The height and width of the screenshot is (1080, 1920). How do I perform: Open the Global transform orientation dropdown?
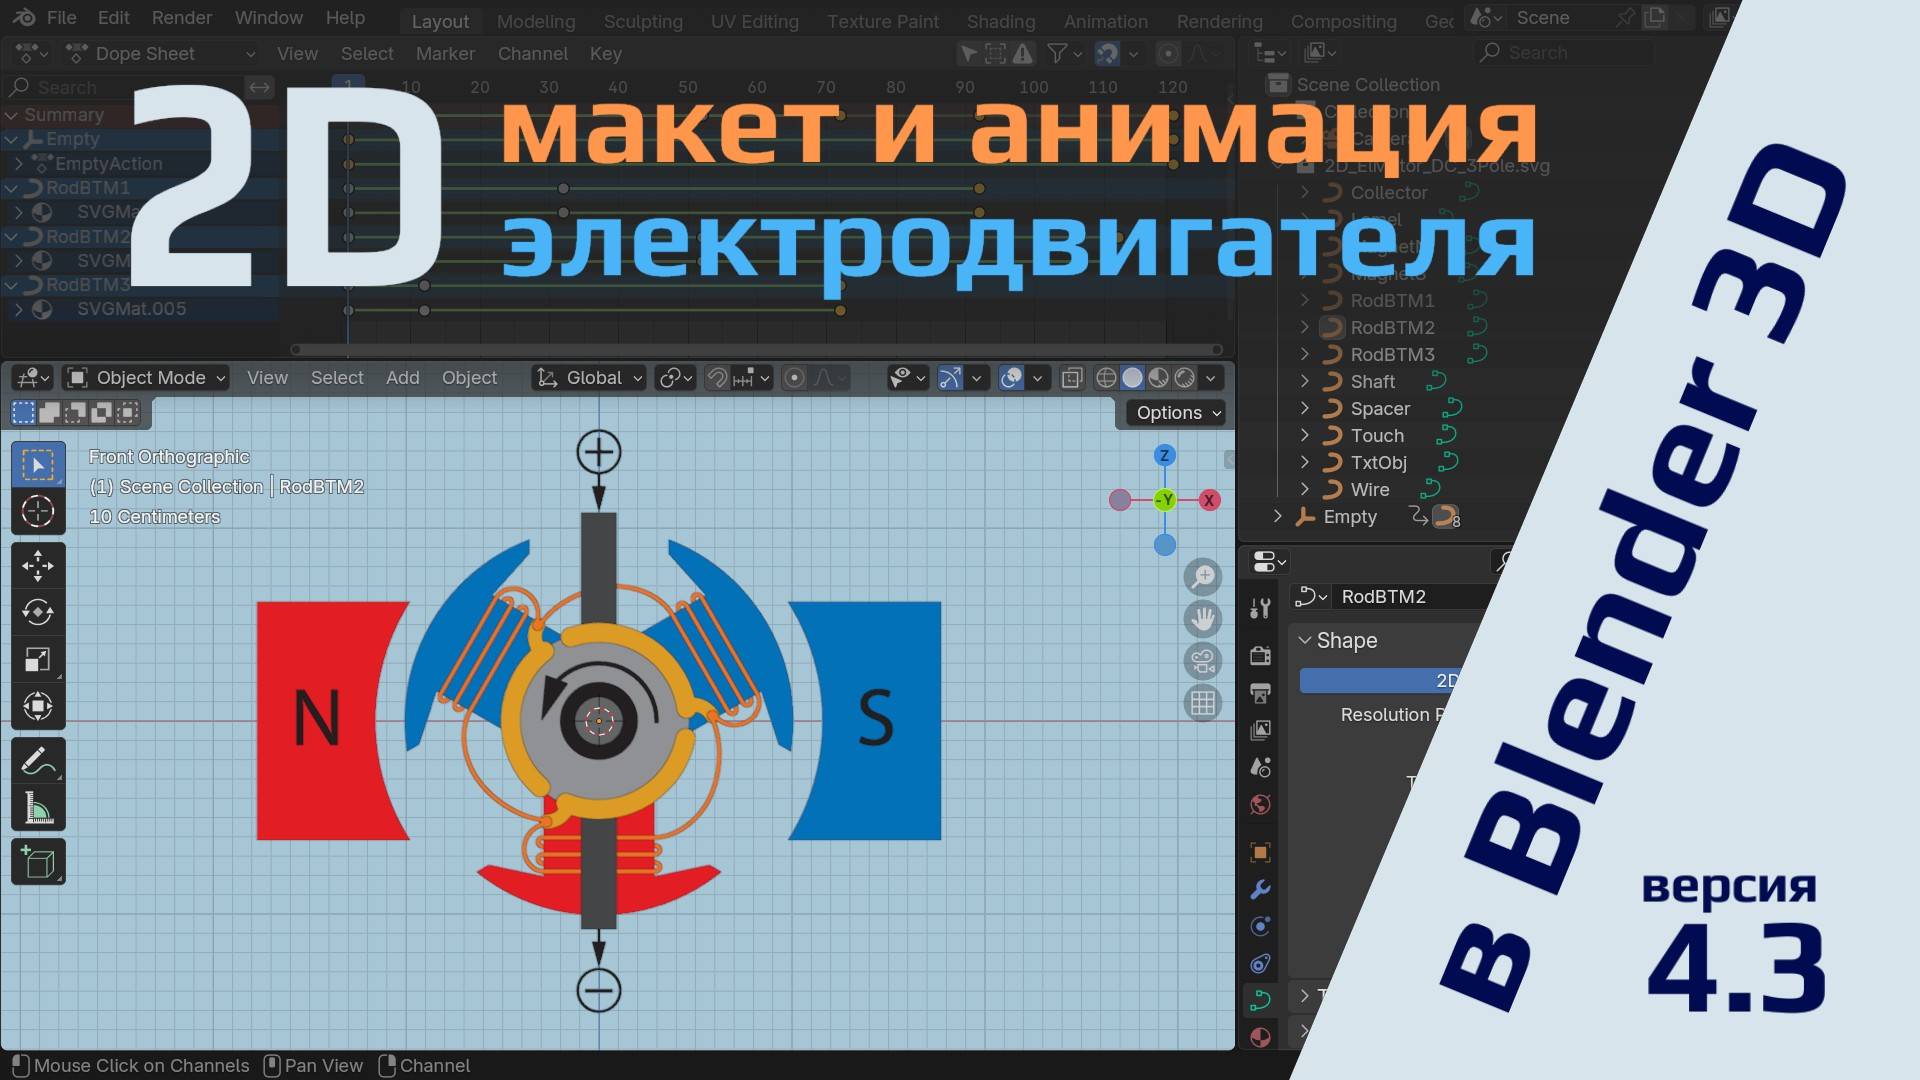coord(588,378)
